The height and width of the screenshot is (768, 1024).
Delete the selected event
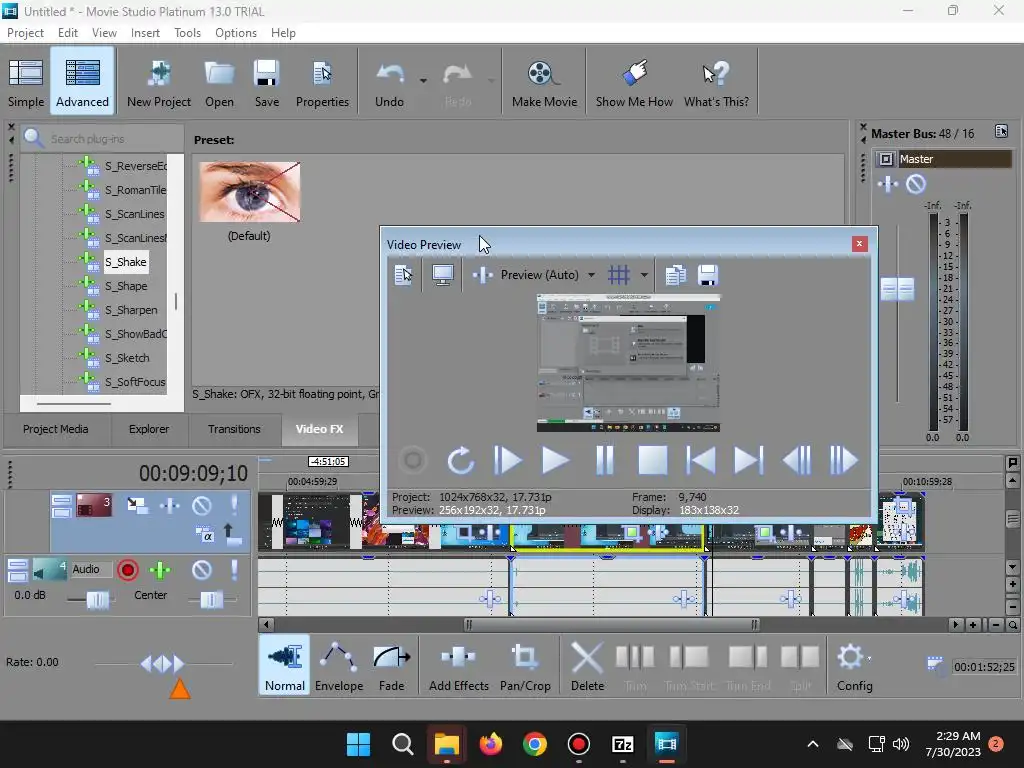[587, 665]
